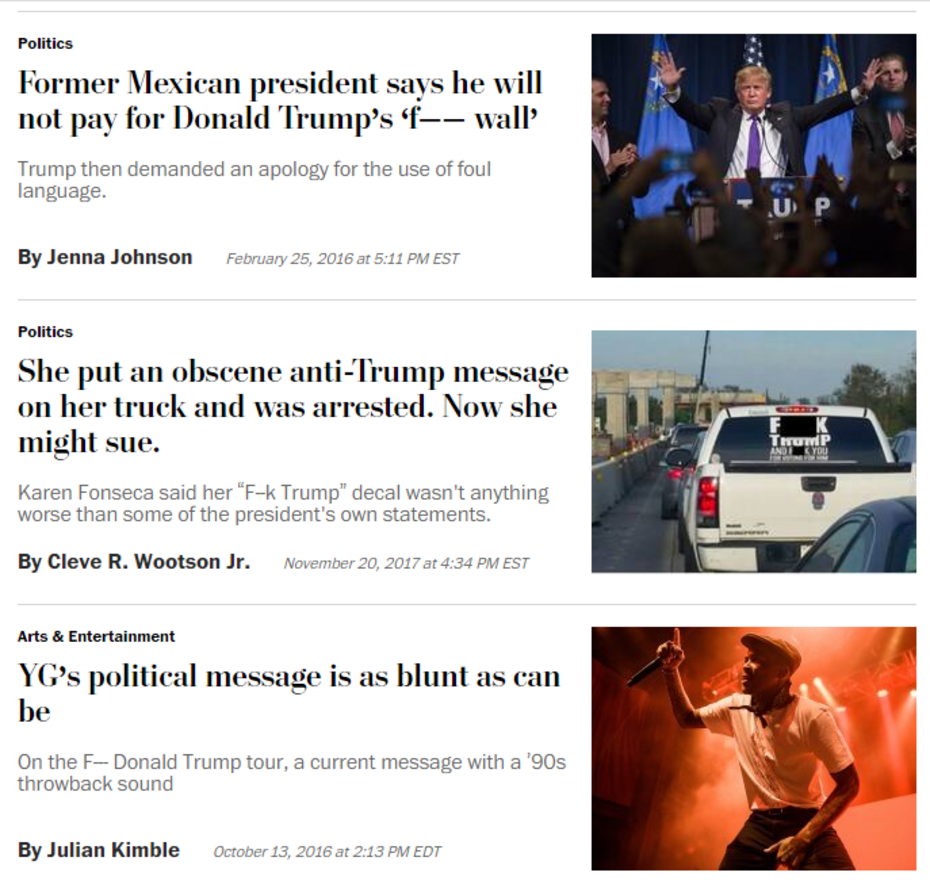This screenshot has width=930, height=880.
Task: Open the obscene anti-Trump truck message headline
Action: [x=293, y=407]
